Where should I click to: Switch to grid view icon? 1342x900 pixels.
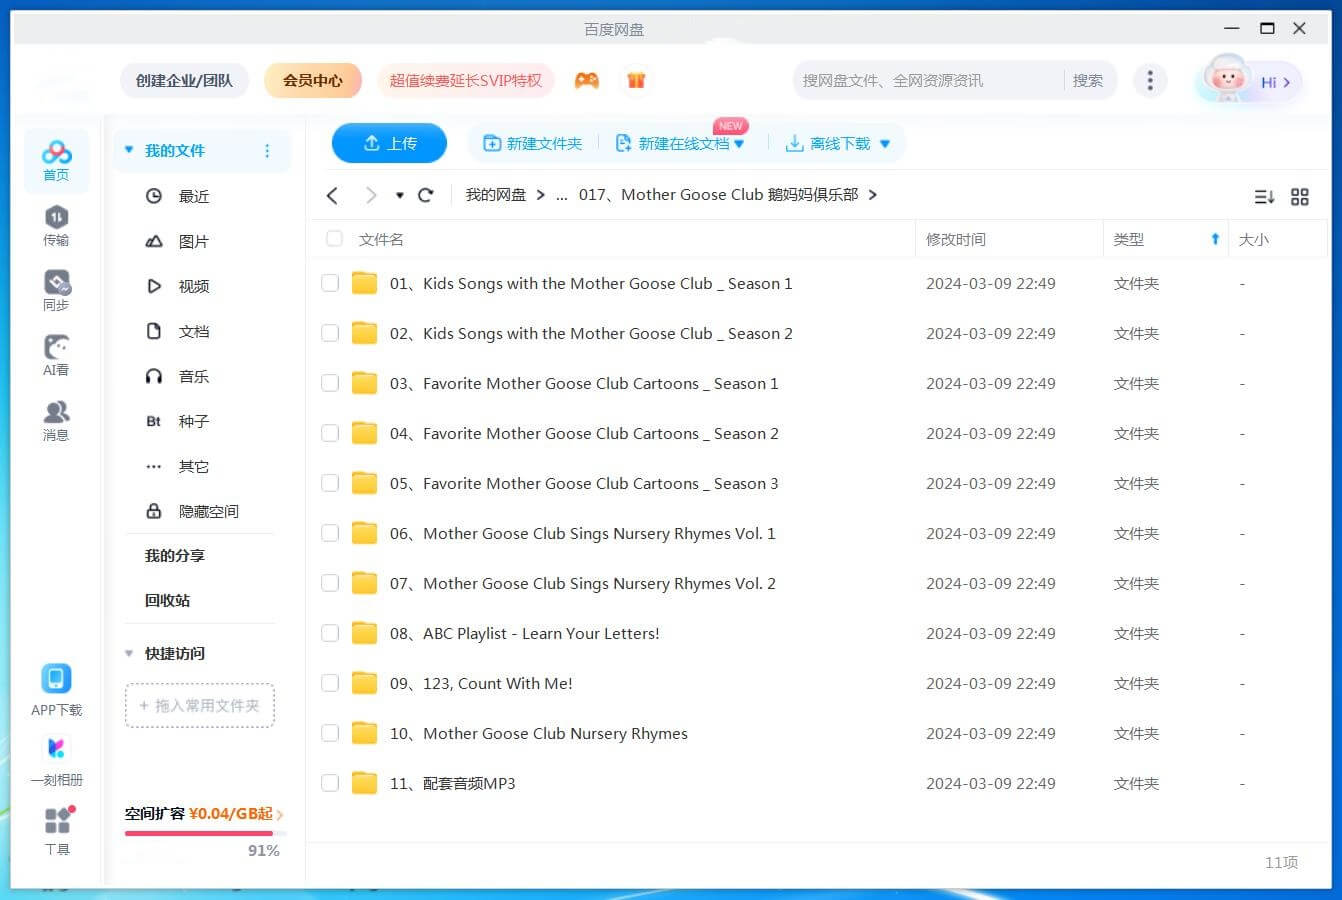[1300, 197]
